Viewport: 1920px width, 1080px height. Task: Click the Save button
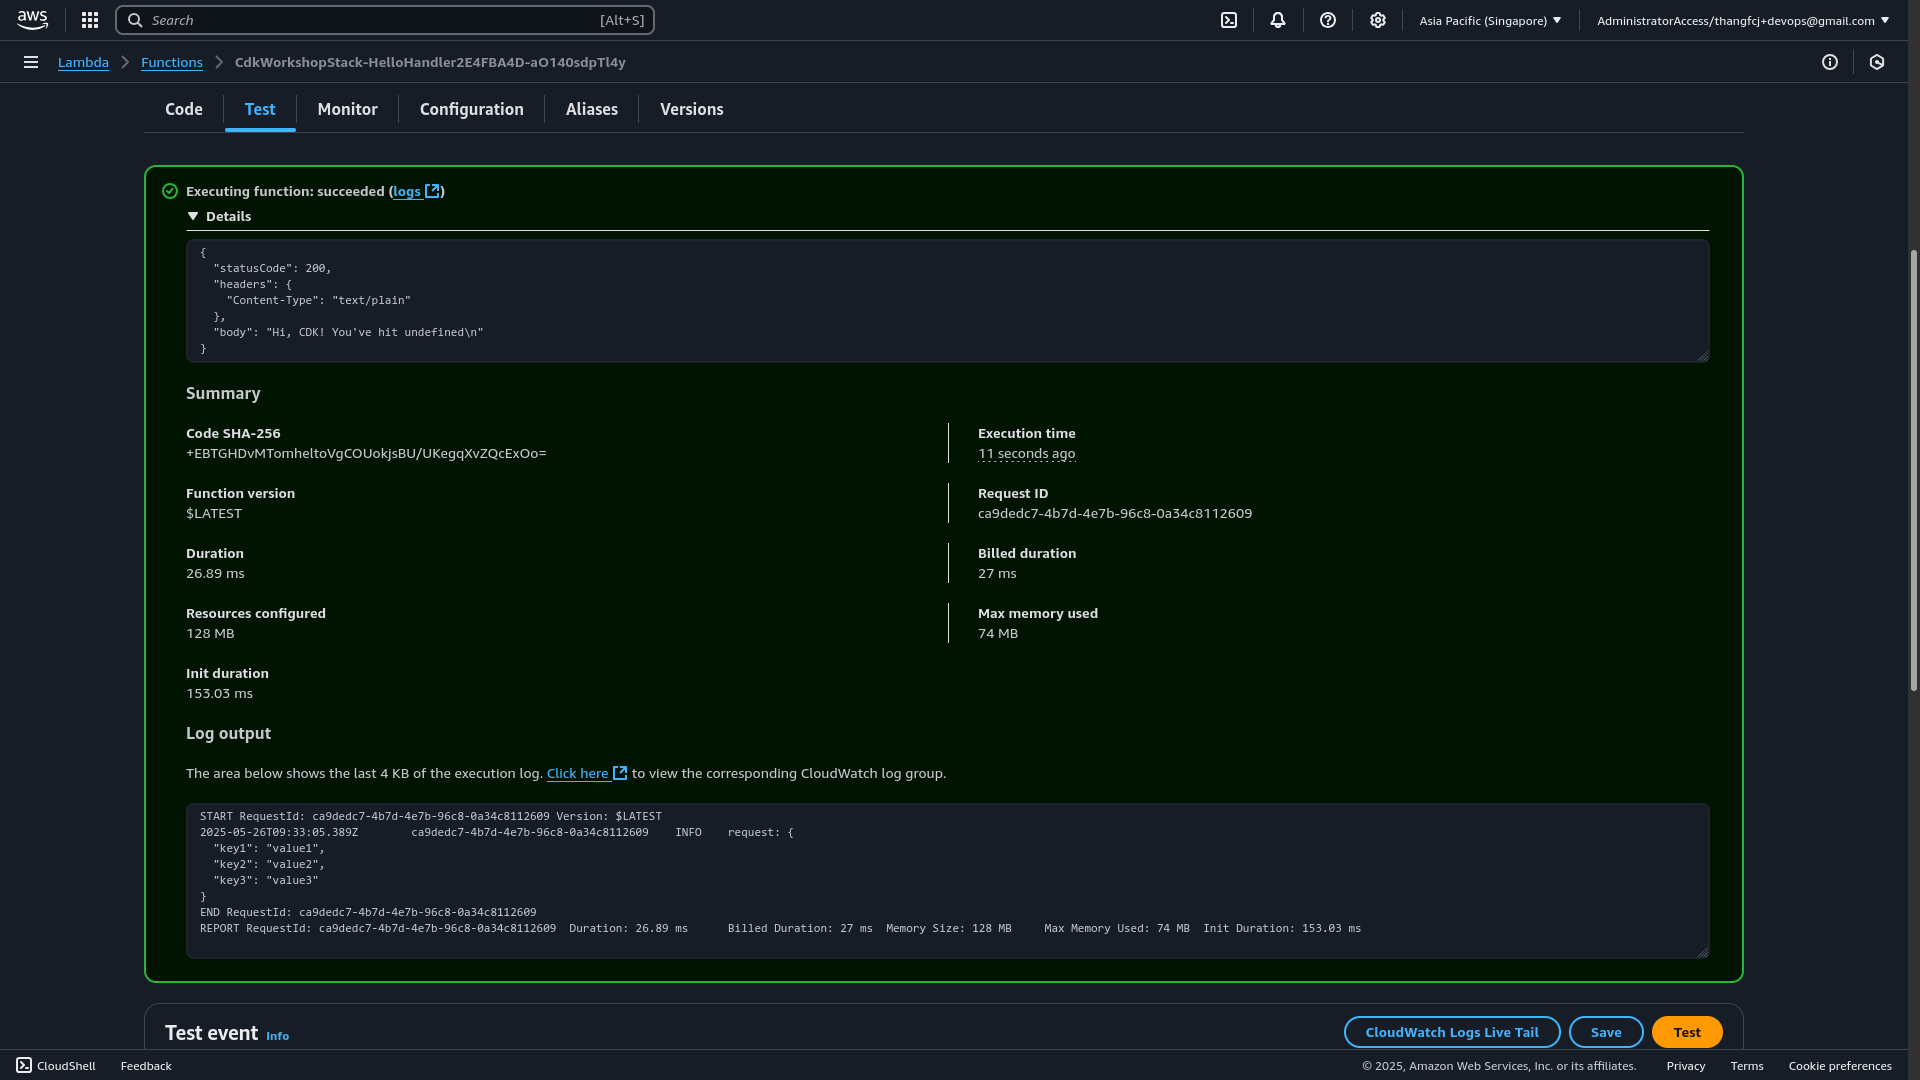click(x=1606, y=1032)
